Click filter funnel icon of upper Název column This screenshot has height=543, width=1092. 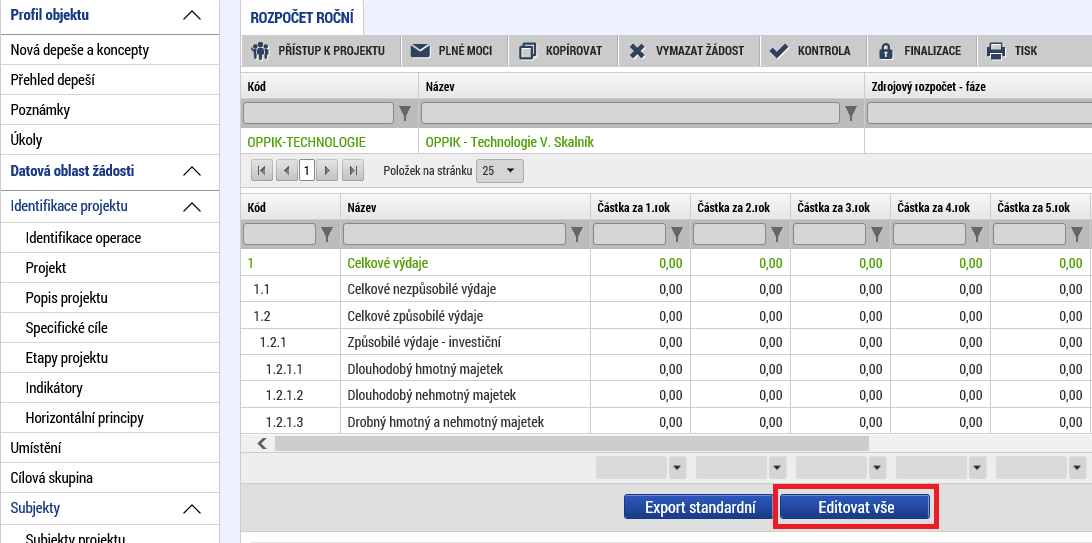(850, 113)
